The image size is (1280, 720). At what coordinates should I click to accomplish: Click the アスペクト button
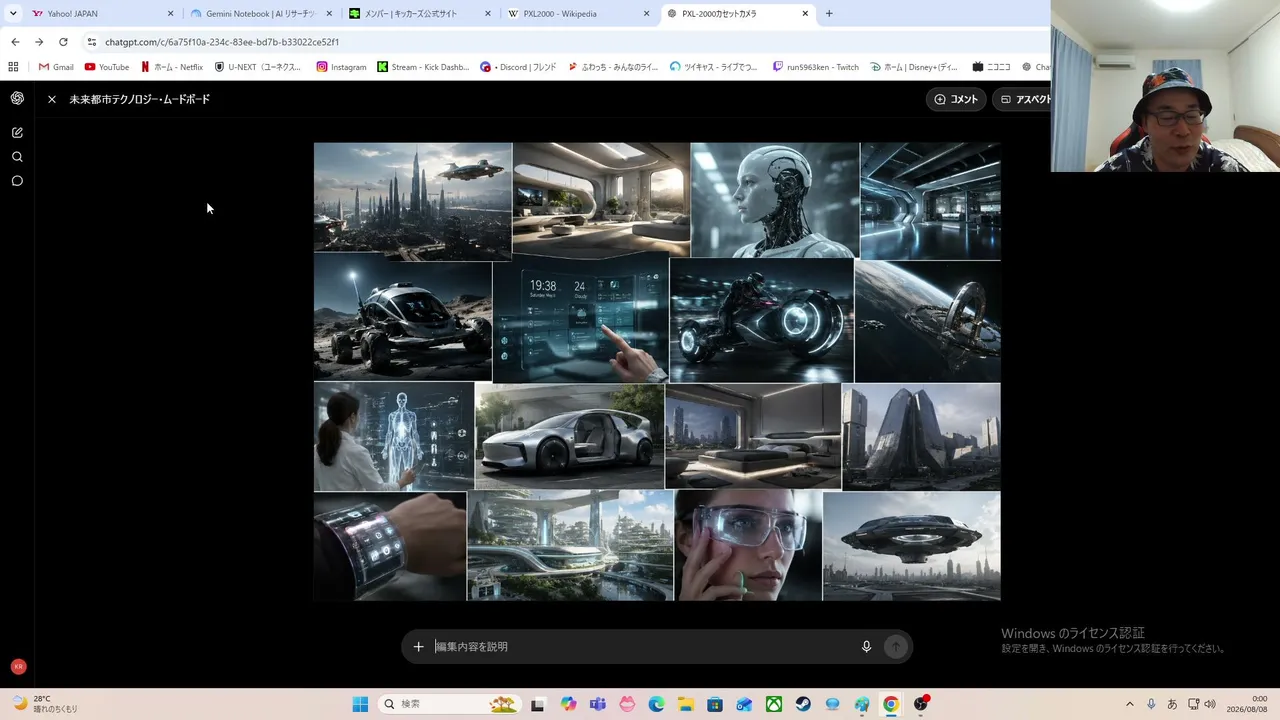[x=1022, y=99]
